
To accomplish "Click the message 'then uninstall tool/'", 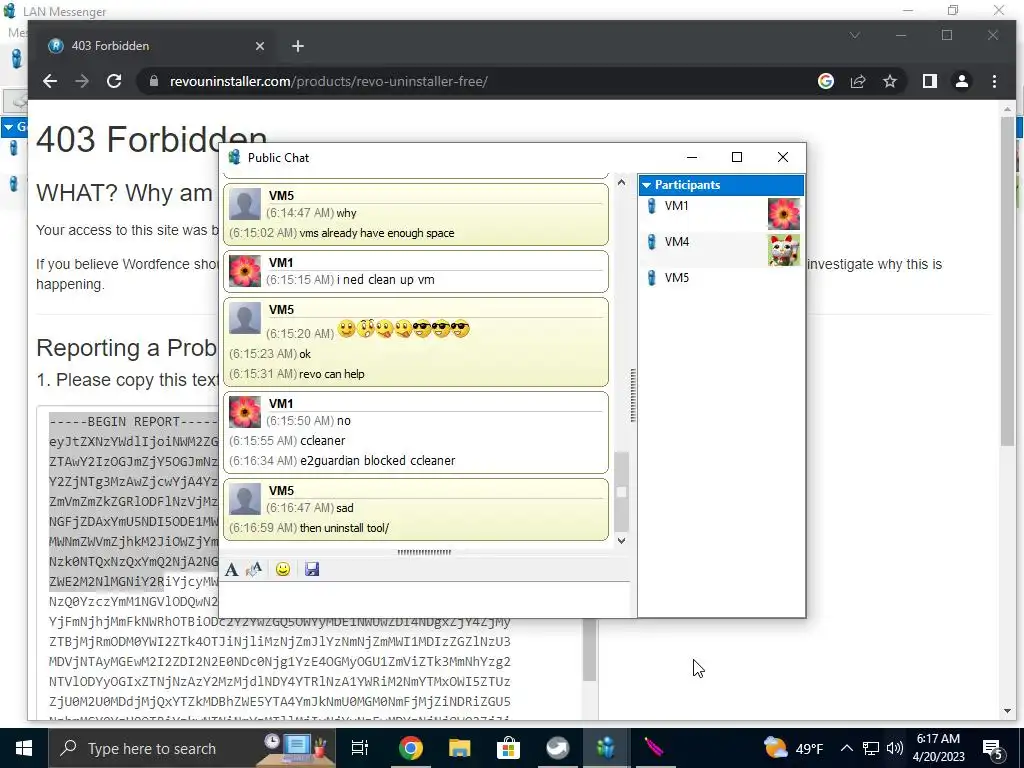I will (344, 528).
